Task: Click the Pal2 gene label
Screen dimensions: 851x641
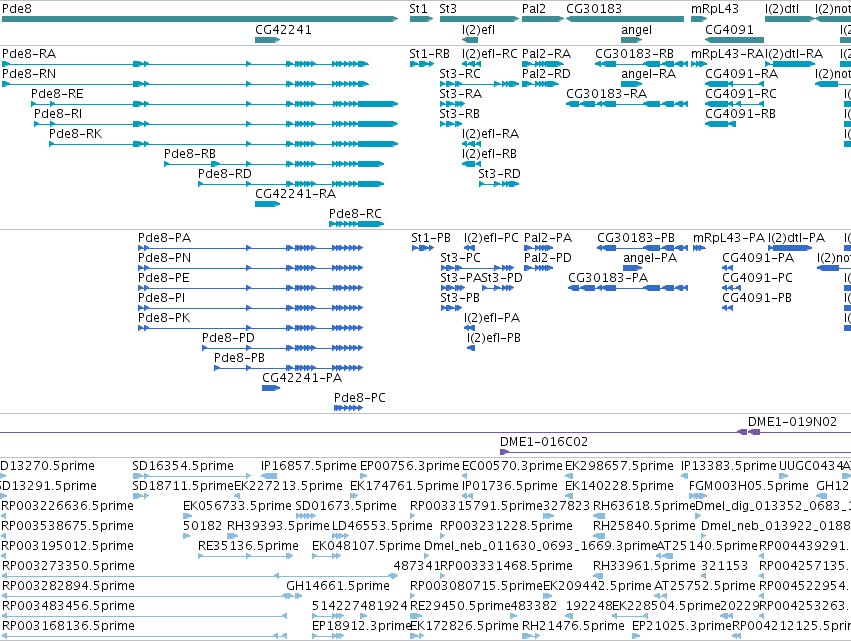Action: [x=534, y=9]
